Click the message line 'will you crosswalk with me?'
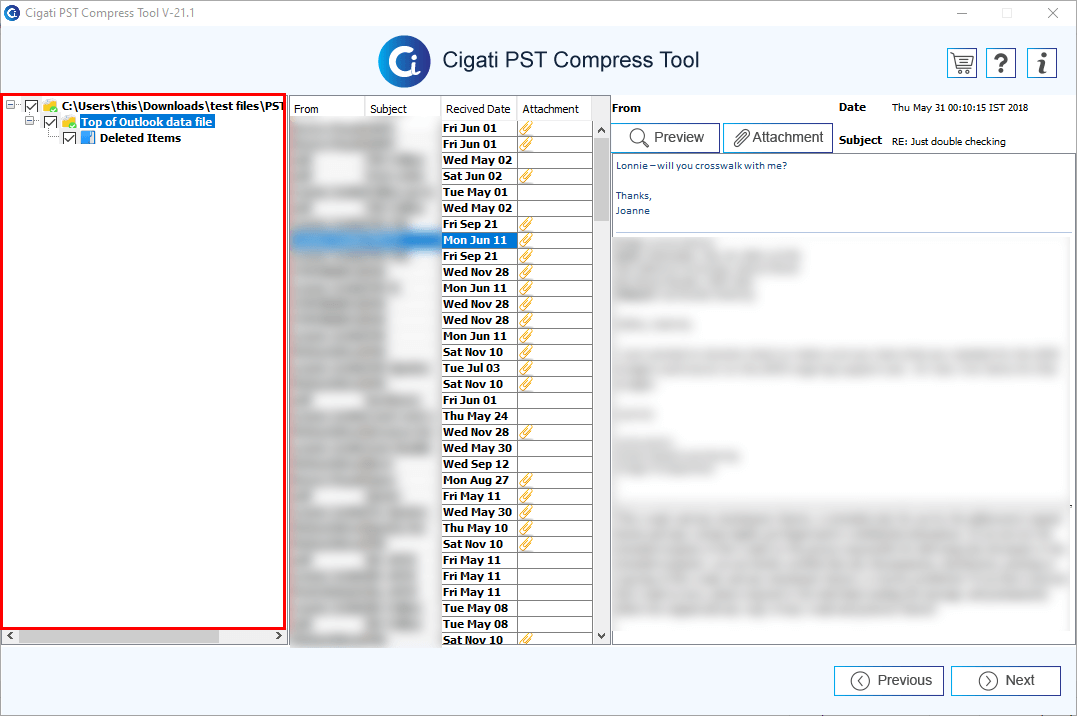 [722, 166]
